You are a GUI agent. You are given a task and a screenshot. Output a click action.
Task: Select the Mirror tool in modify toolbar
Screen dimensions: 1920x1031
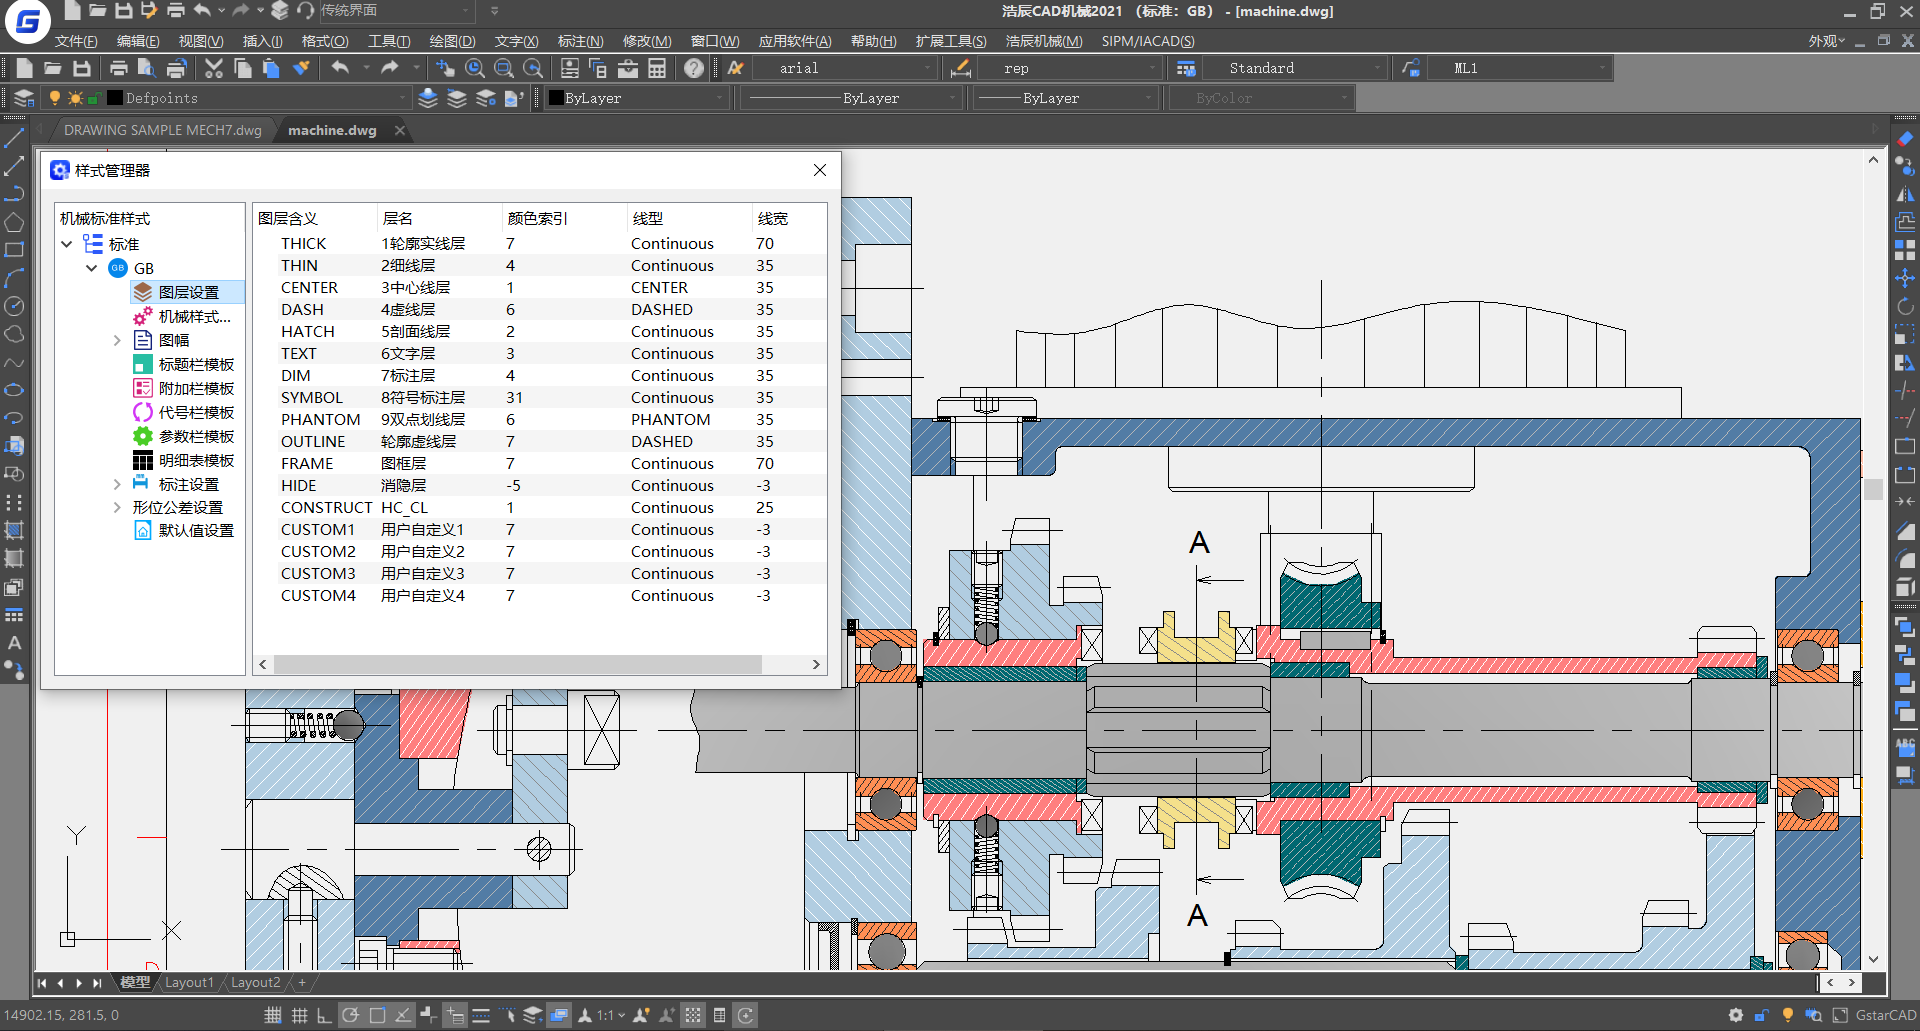click(1905, 194)
